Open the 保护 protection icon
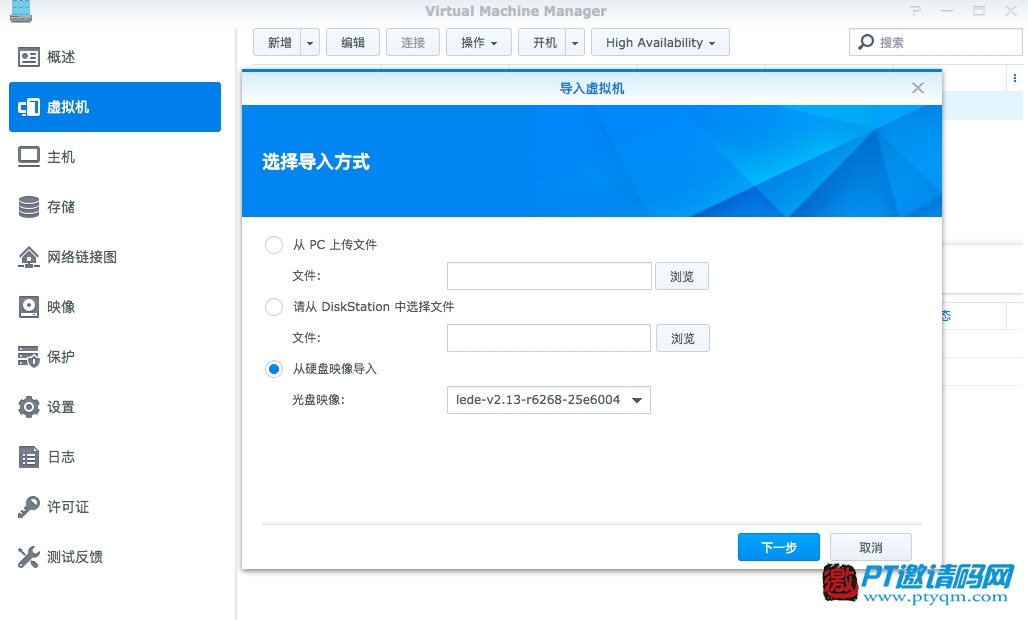 point(28,357)
